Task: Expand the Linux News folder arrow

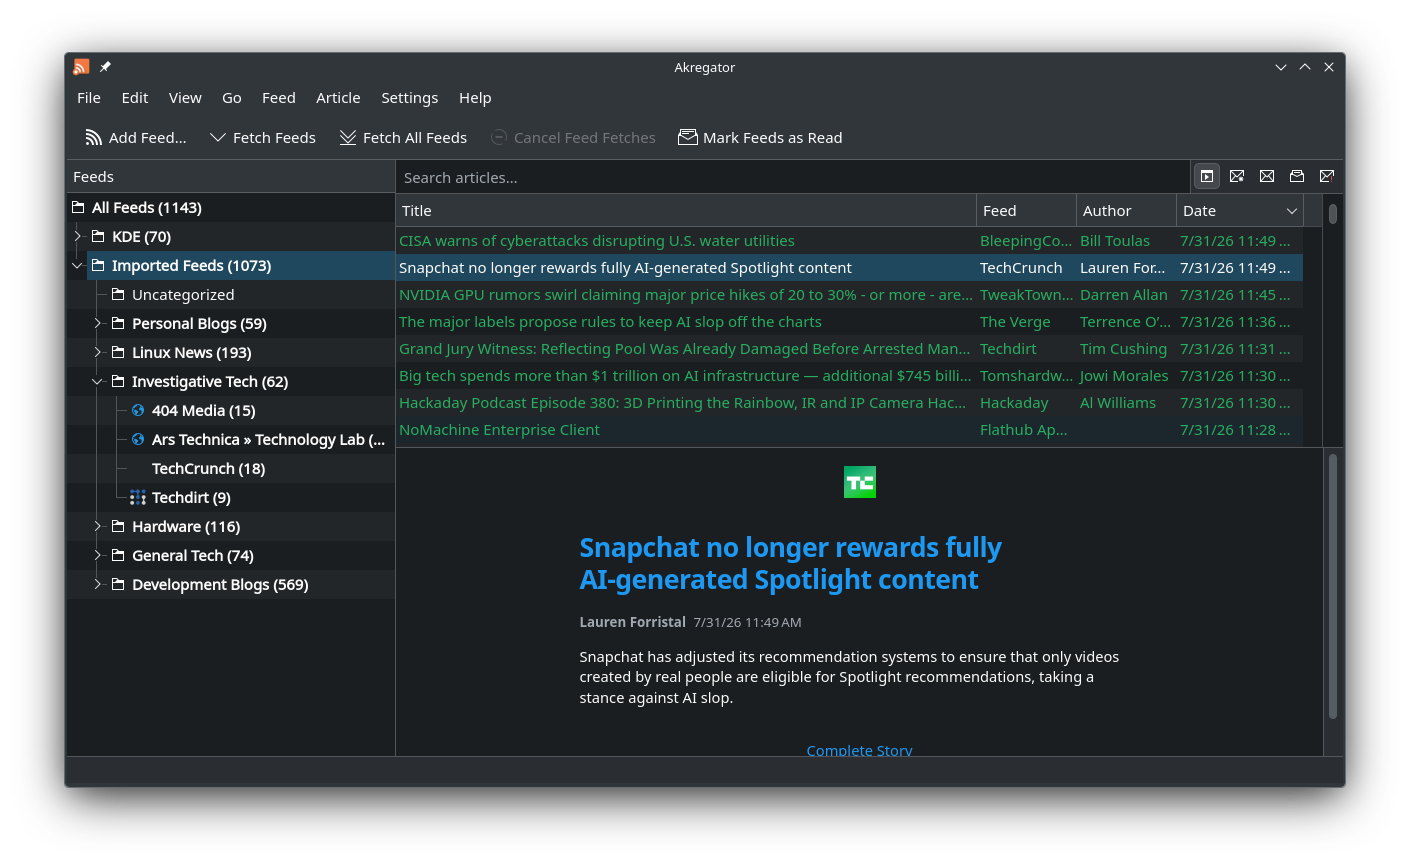Action: 98,352
